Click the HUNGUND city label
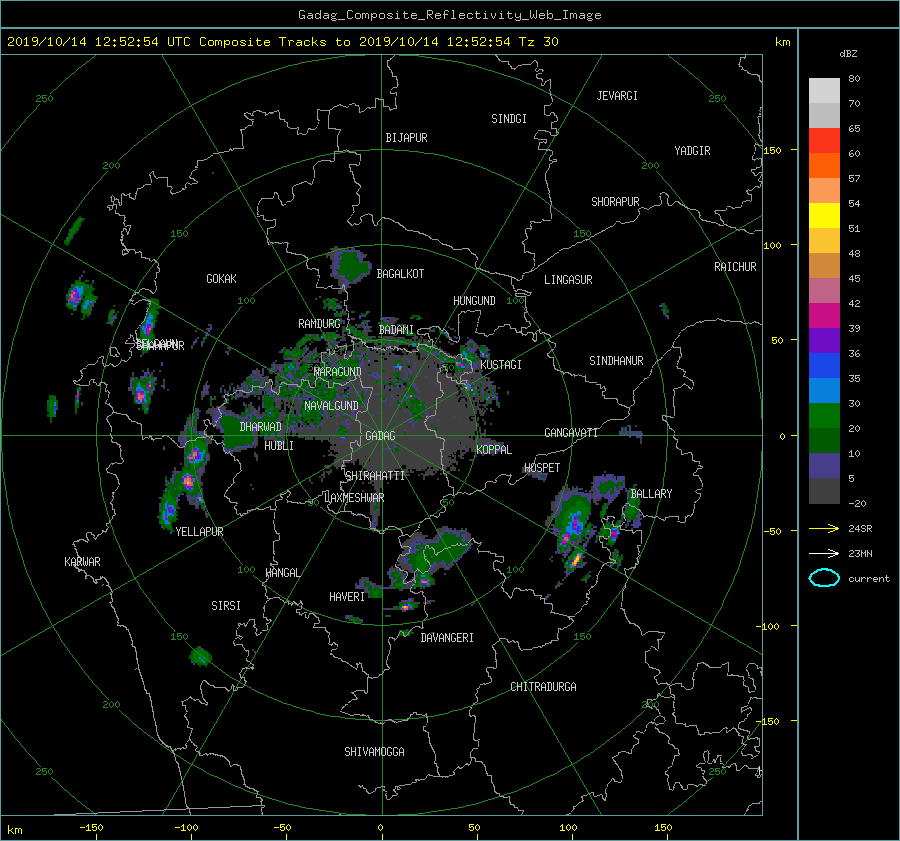 [x=474, y=301]
